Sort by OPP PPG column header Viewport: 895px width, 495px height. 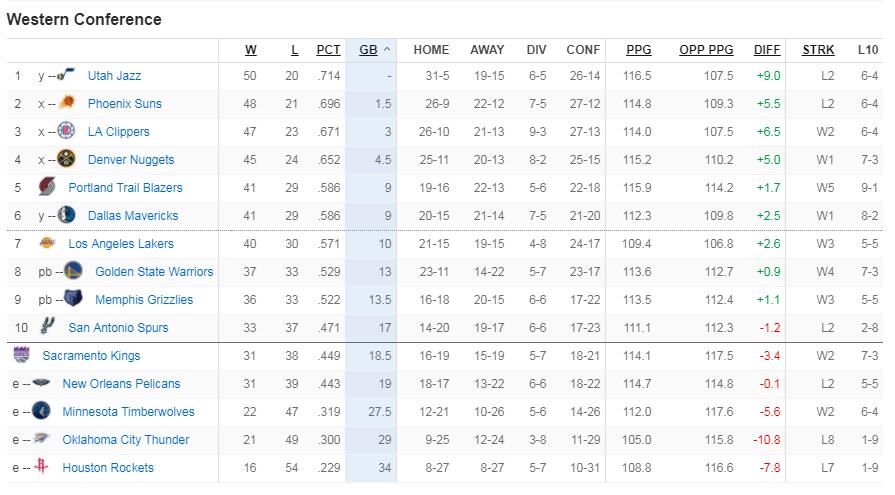point(706,50)
